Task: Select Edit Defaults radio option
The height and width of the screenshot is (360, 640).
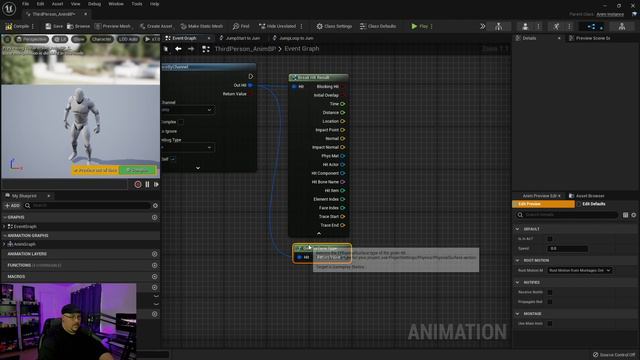Action: [591, 204]
